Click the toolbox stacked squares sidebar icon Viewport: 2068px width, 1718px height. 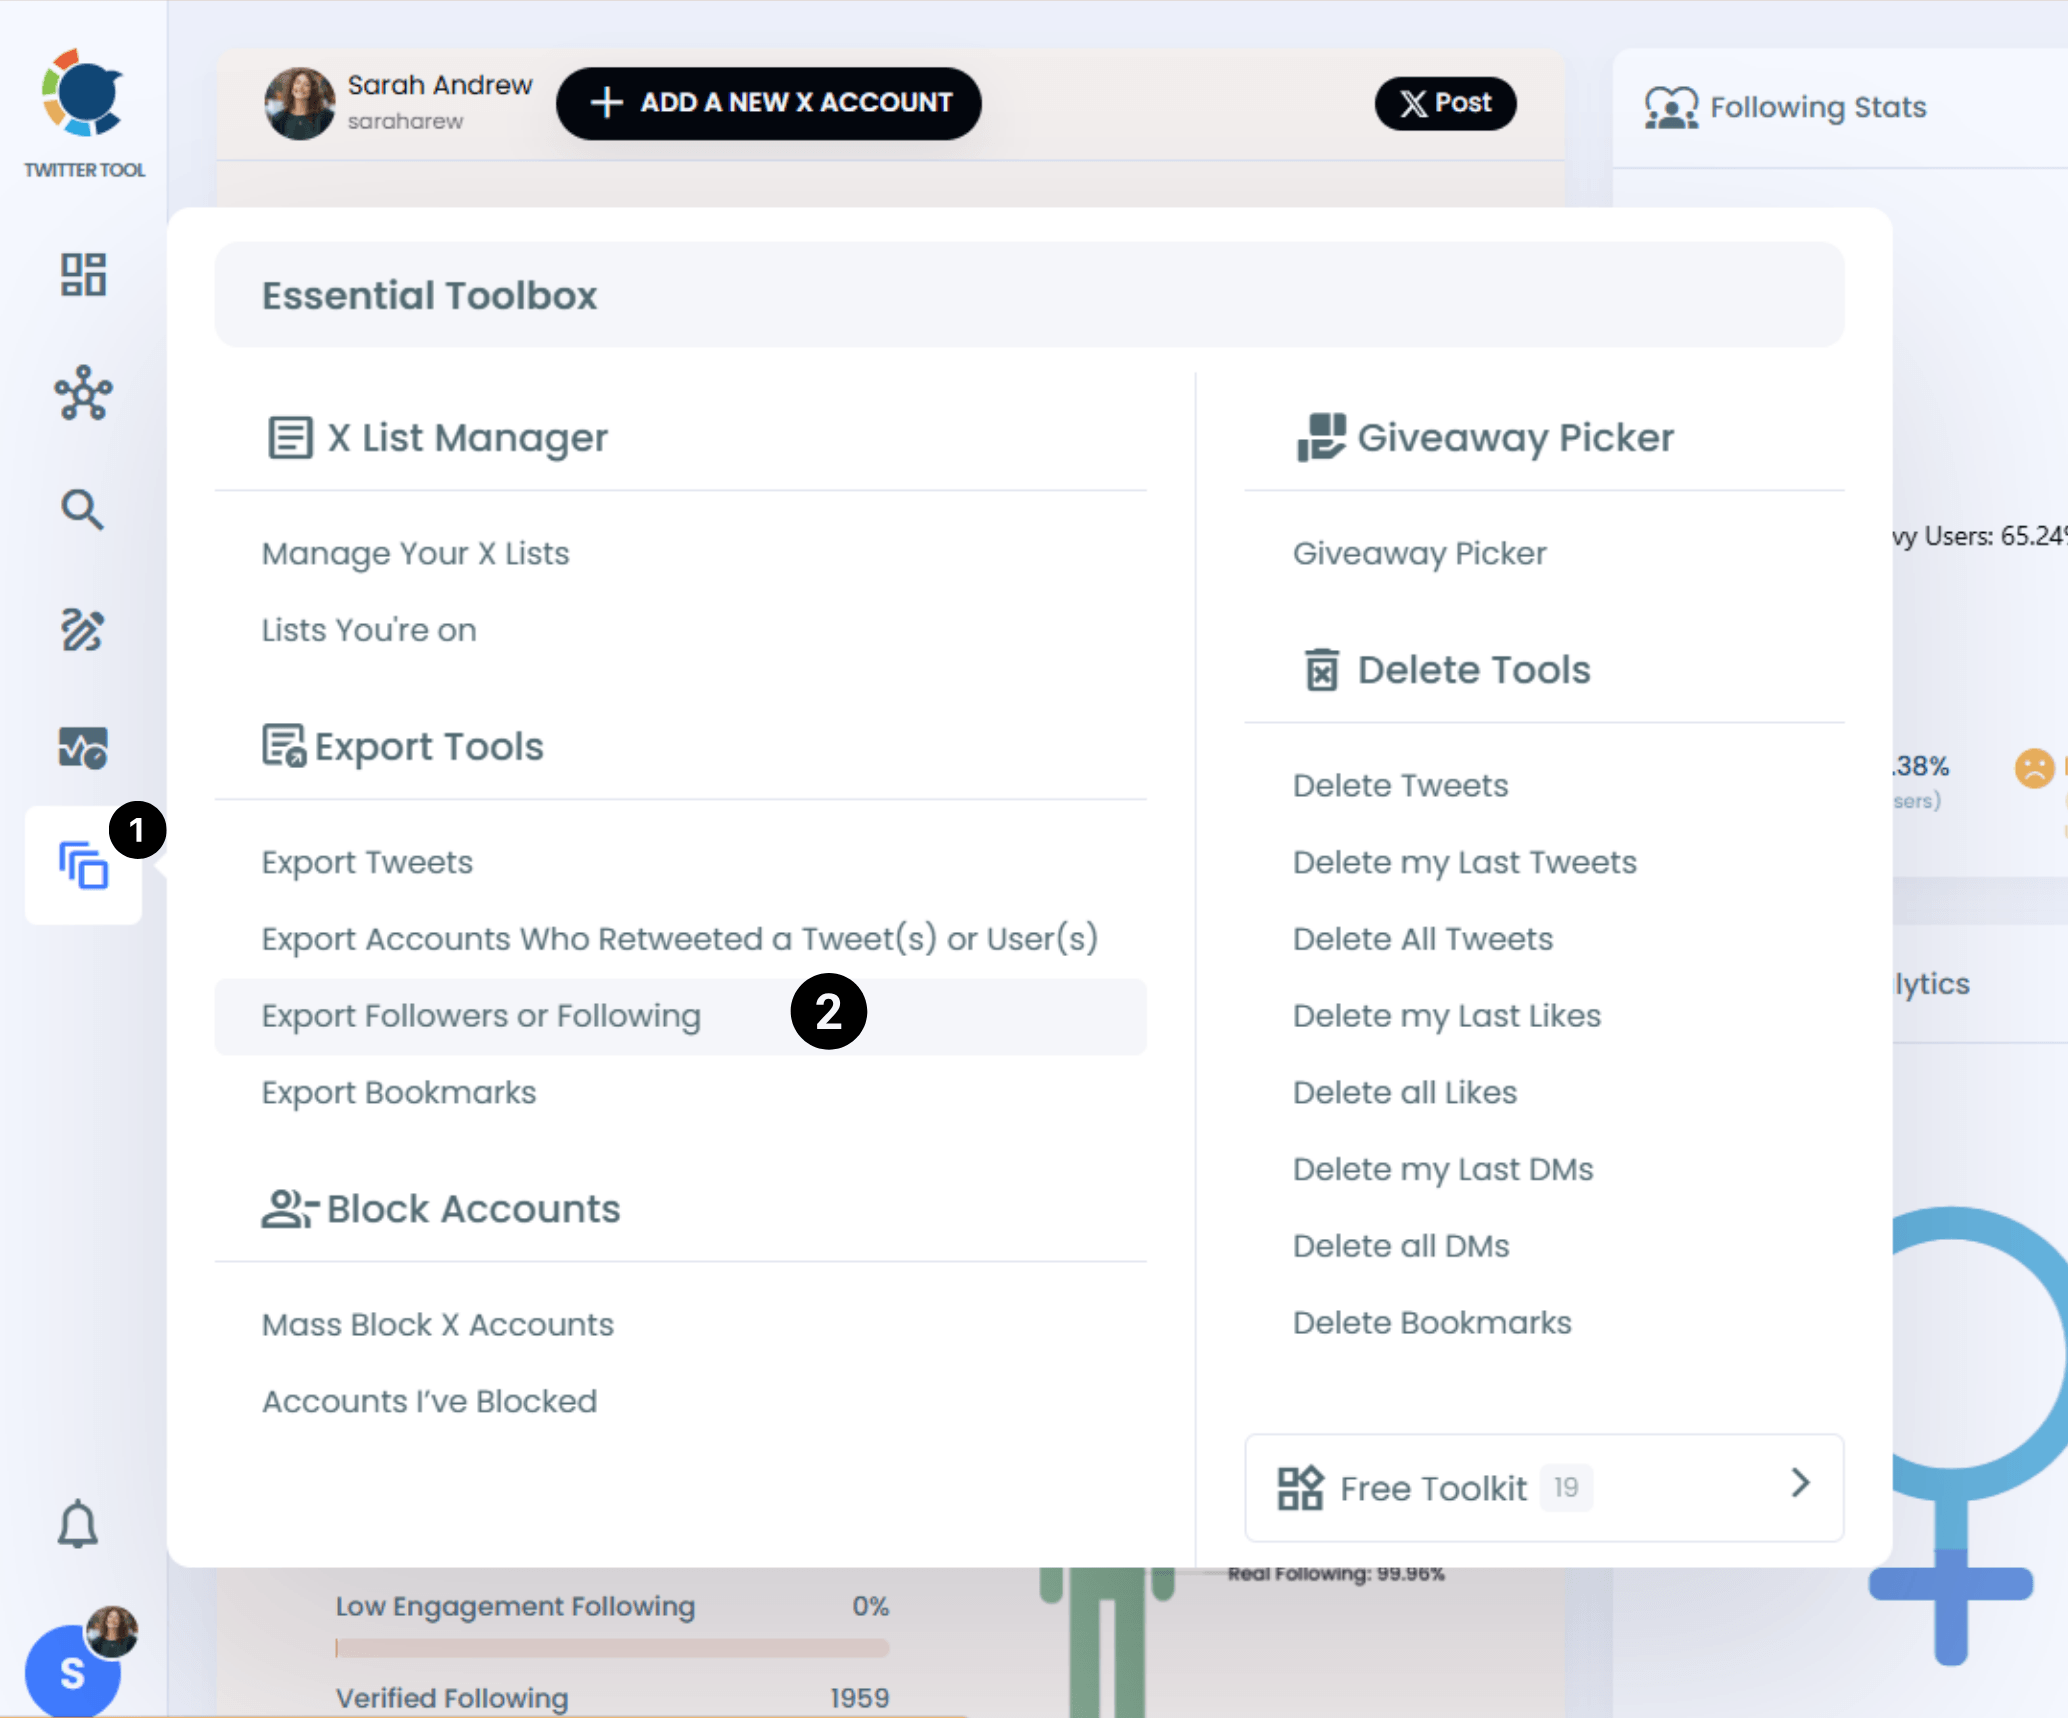[x=83, y=865]
